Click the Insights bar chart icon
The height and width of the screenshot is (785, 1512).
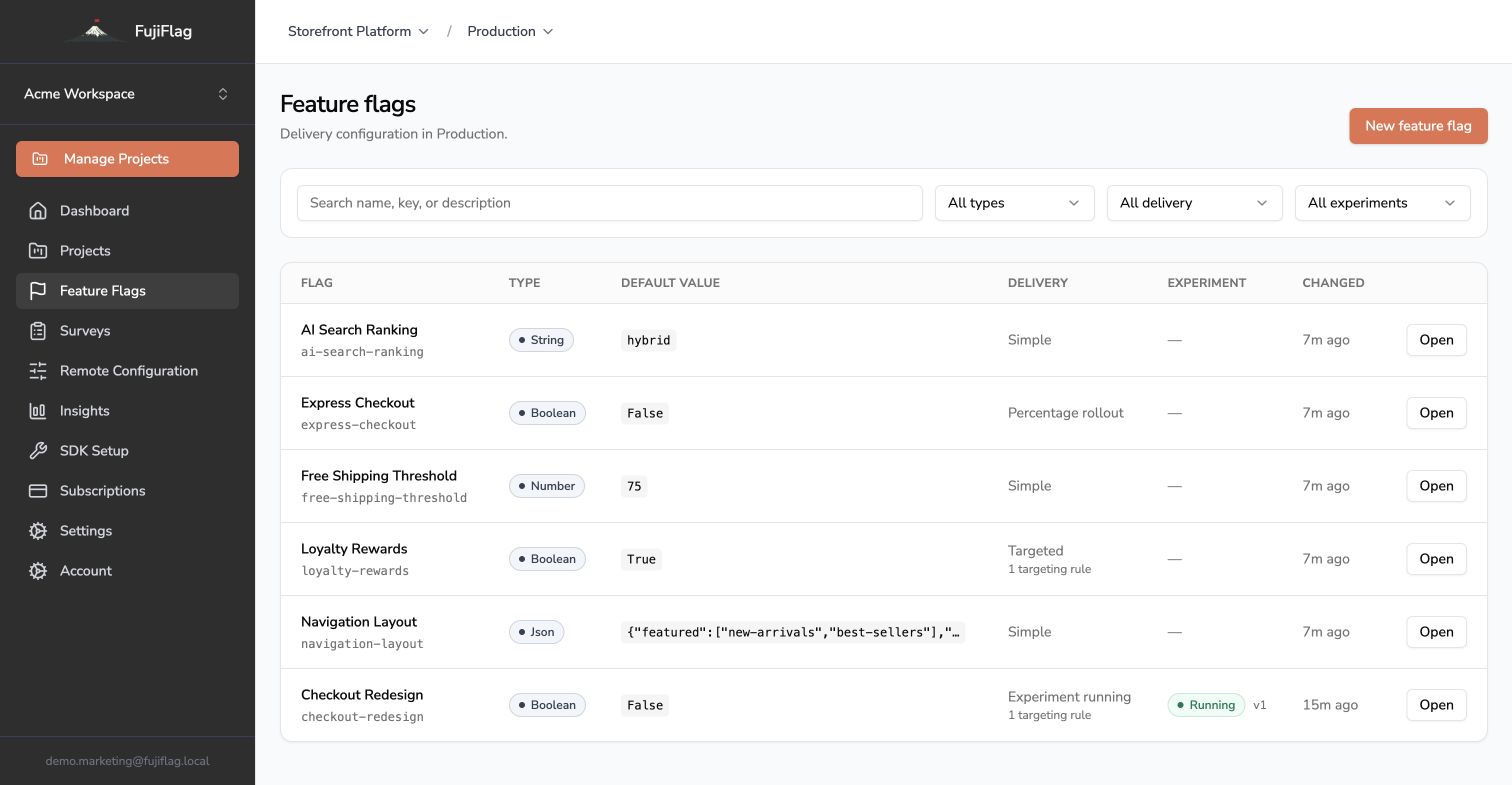38,411
